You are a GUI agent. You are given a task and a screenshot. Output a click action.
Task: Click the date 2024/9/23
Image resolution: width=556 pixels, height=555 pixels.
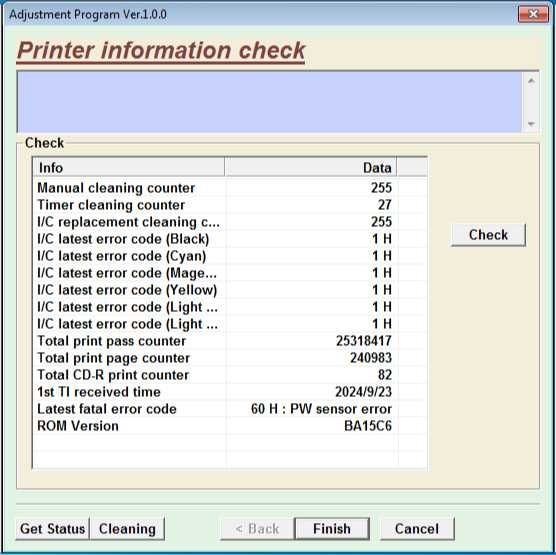pos(363,392)
